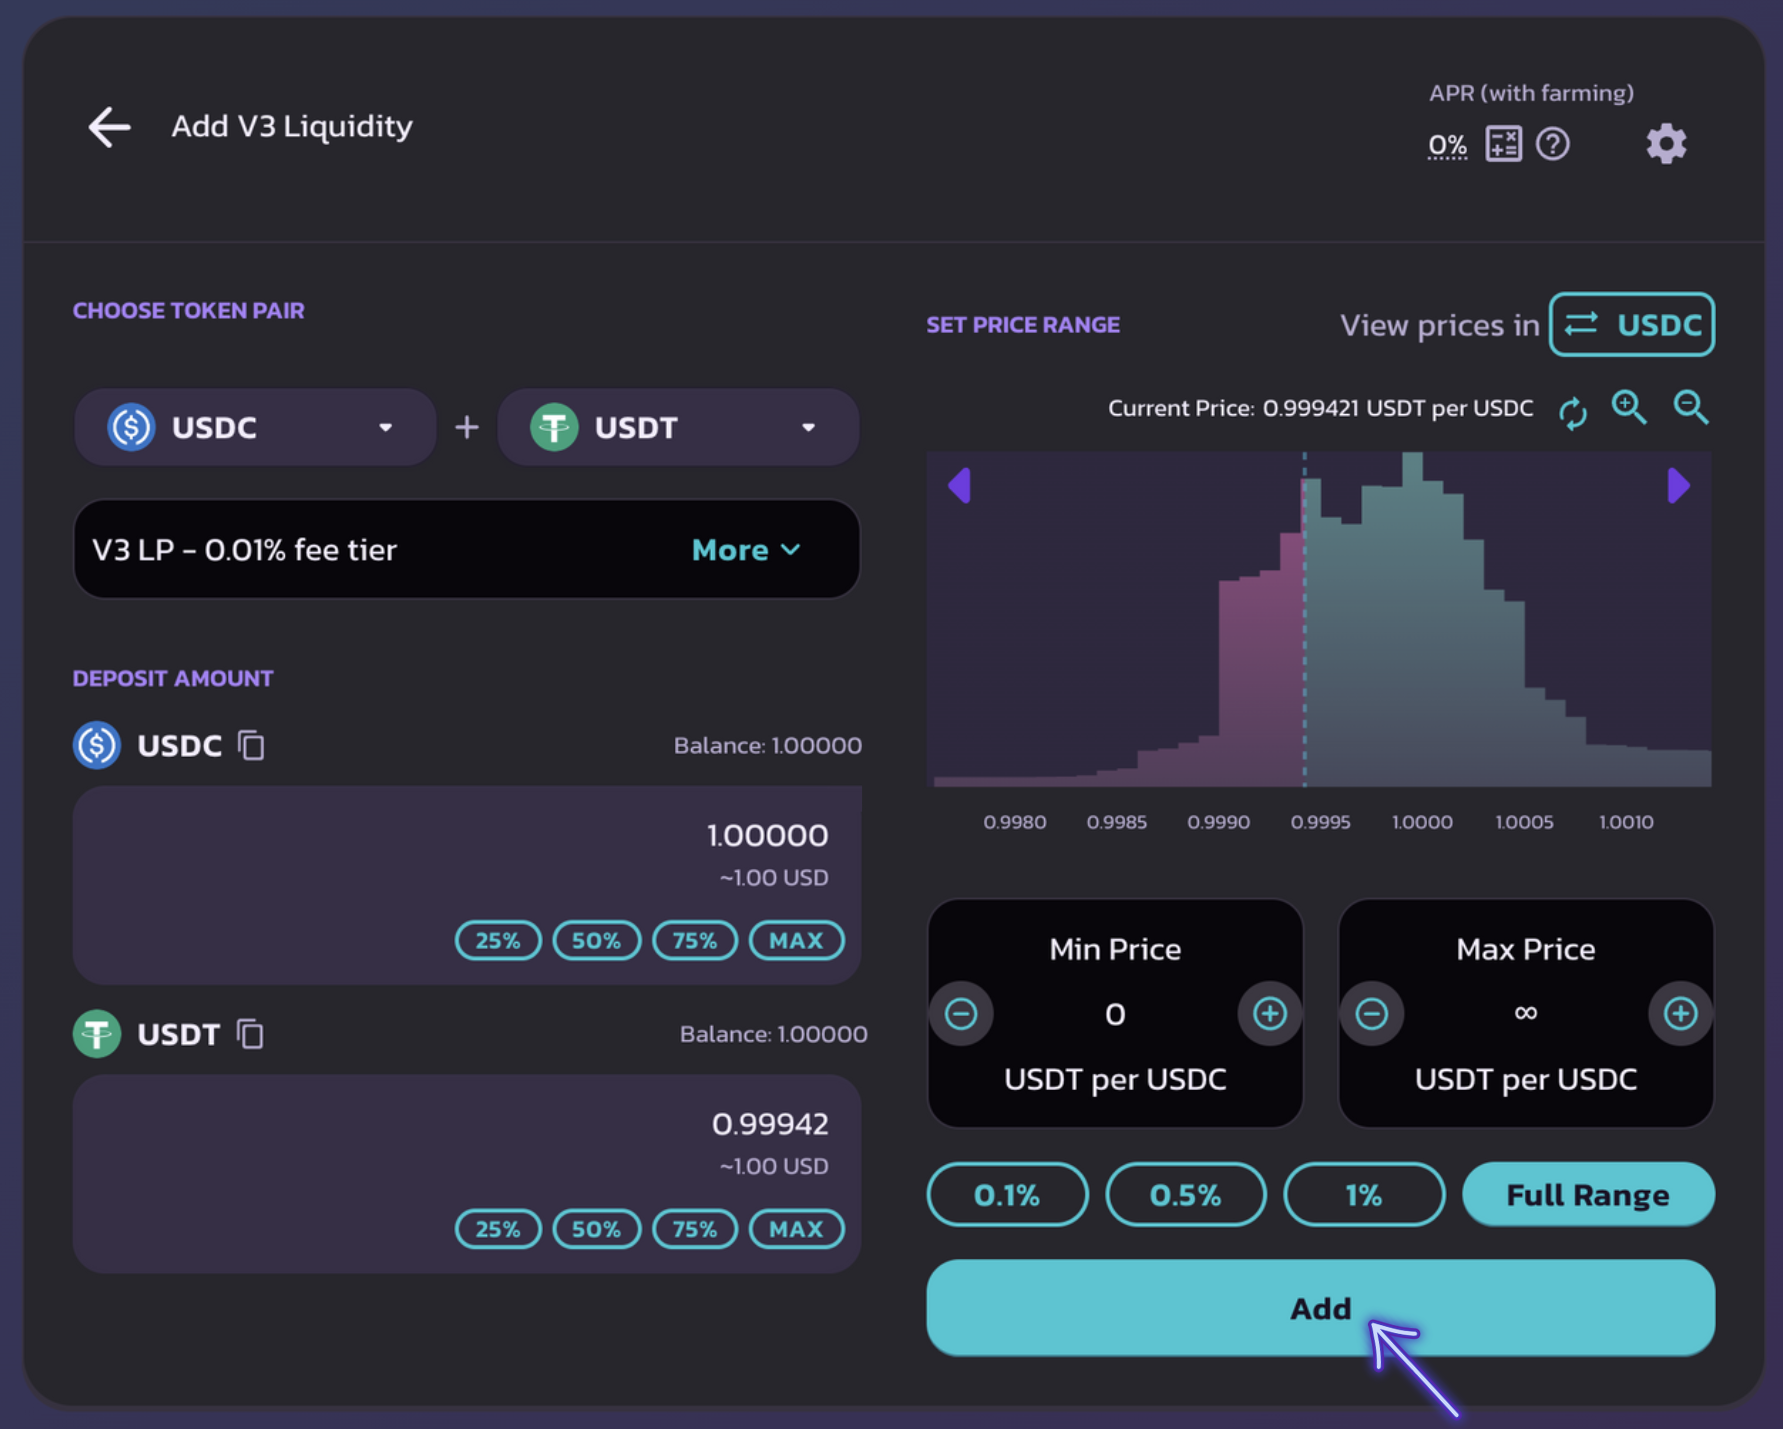
Task: Increase Min Price with plus button
Action: [x=1269, y=1014]
